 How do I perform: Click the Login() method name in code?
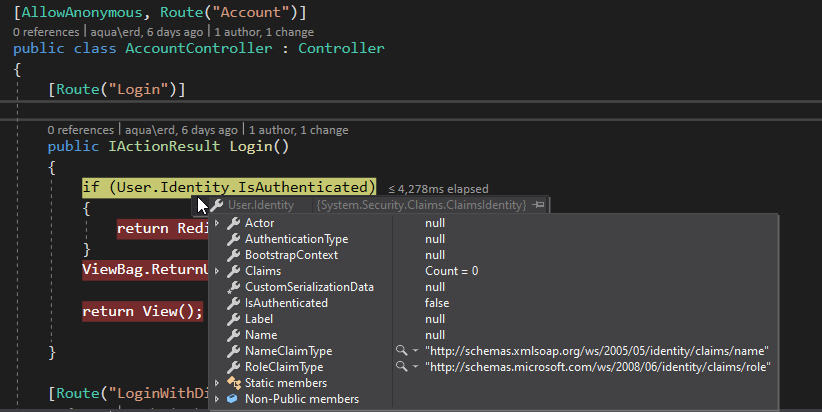click(x=259, y=146)
